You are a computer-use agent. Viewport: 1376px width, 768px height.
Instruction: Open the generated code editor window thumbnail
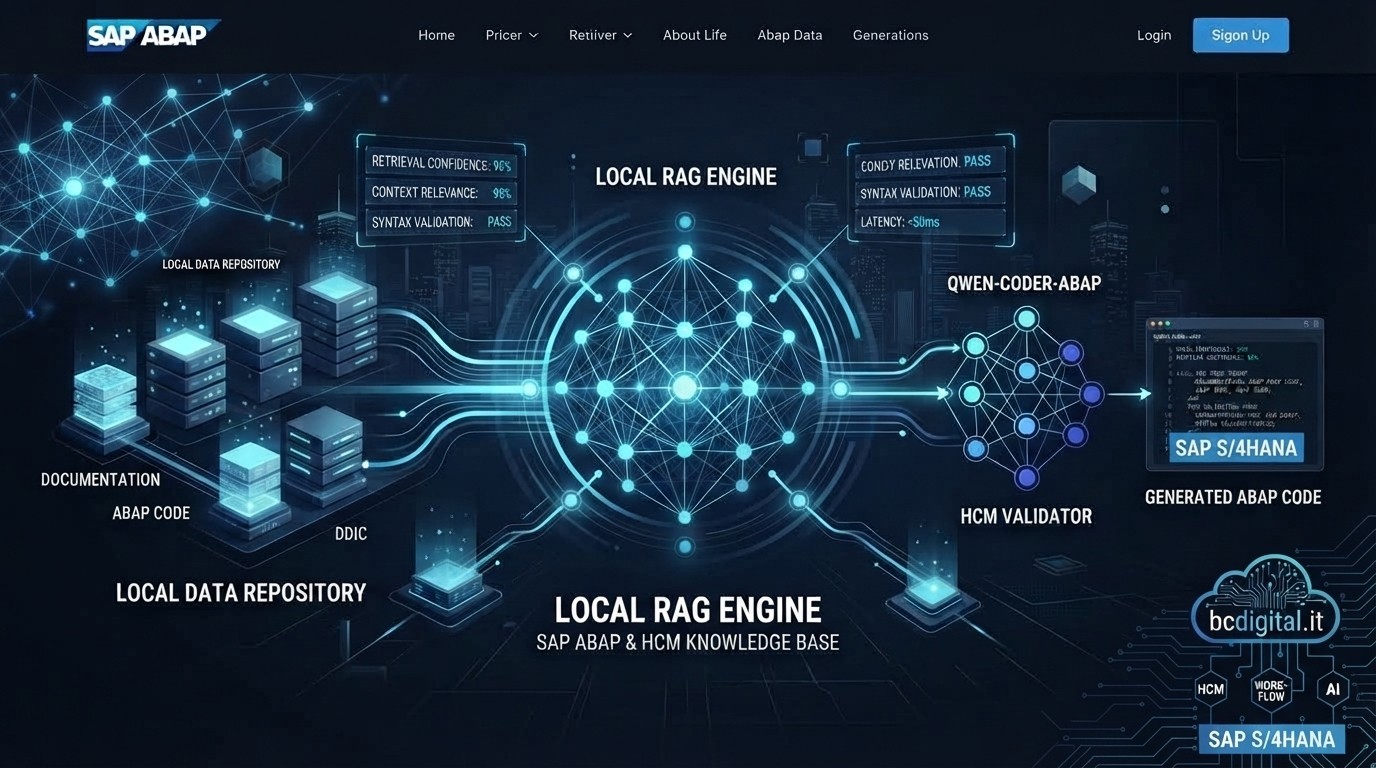1235,394
